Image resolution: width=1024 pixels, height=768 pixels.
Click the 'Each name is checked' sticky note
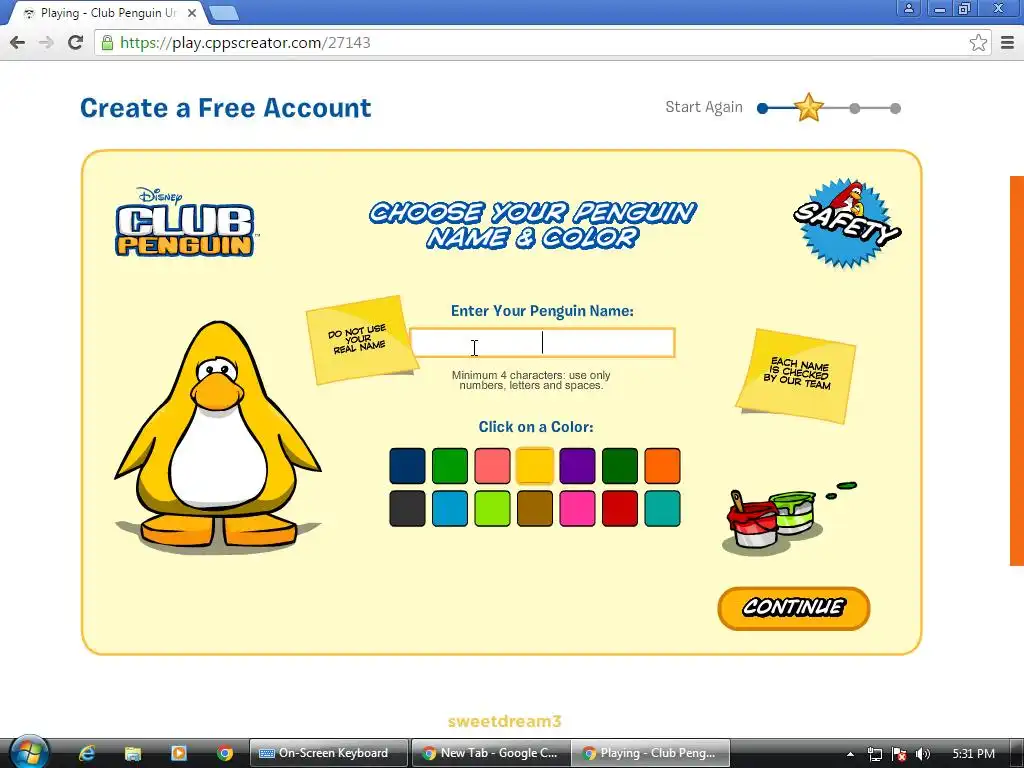pyautogui.click(x=797, y=376)
